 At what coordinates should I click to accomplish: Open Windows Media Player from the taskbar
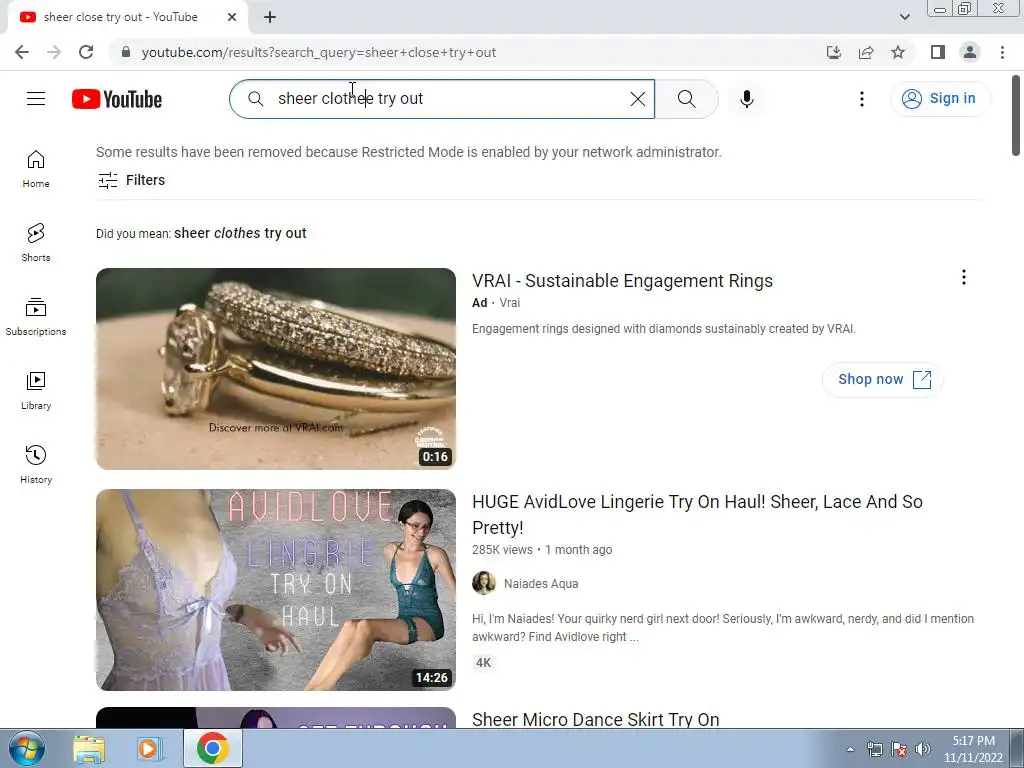click(150, 748)
